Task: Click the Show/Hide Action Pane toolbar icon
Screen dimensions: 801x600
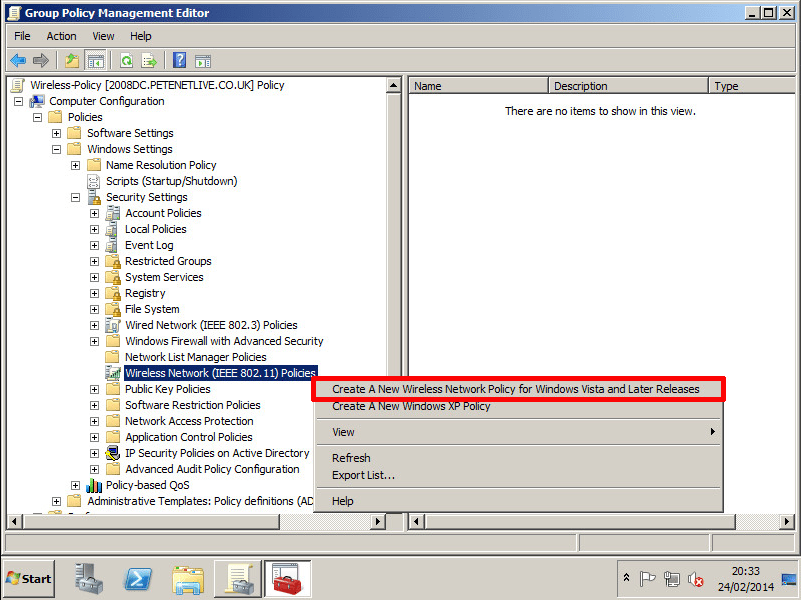Action: coord(202,60)
